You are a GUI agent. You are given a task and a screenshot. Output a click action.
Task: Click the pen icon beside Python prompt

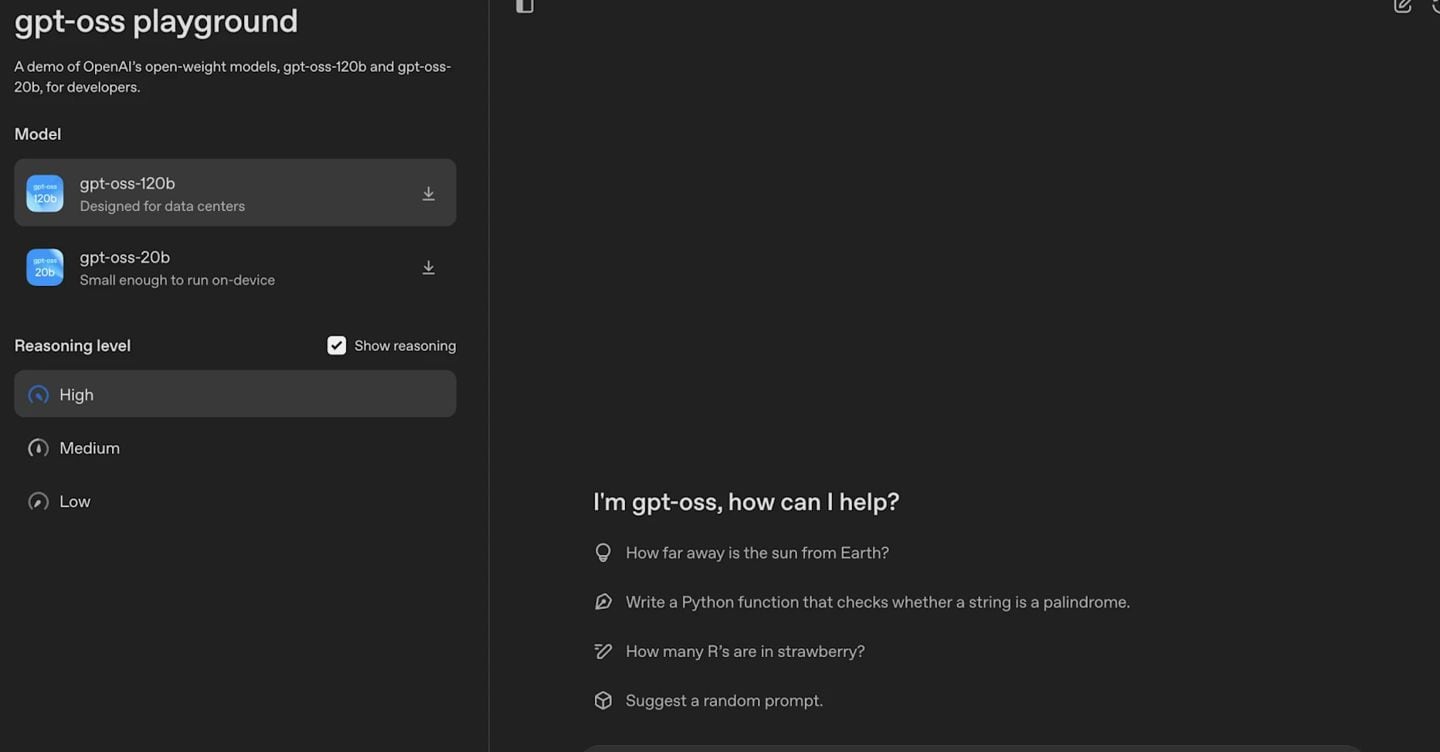[603, 602]
